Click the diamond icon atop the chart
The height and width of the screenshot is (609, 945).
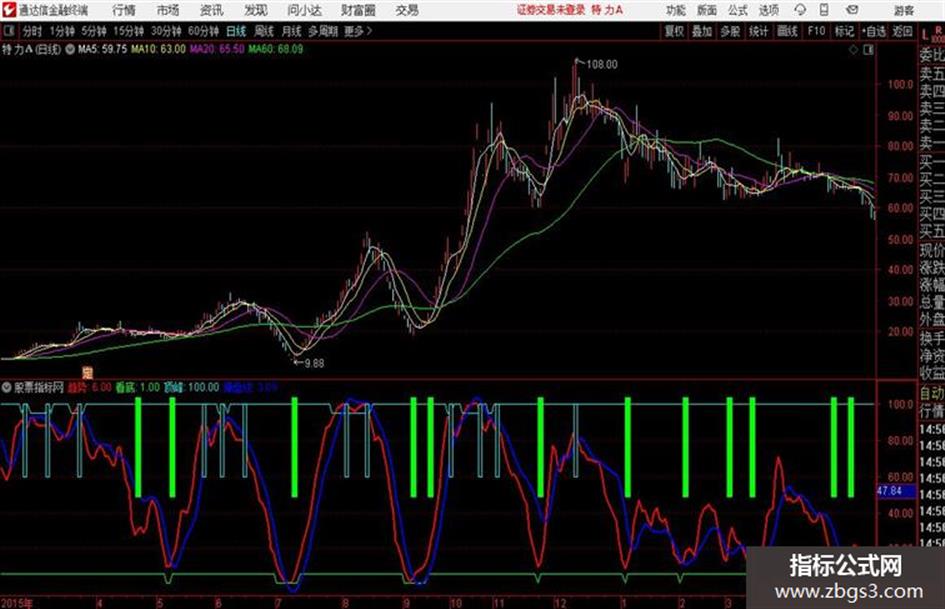click(x=853, y=50)
